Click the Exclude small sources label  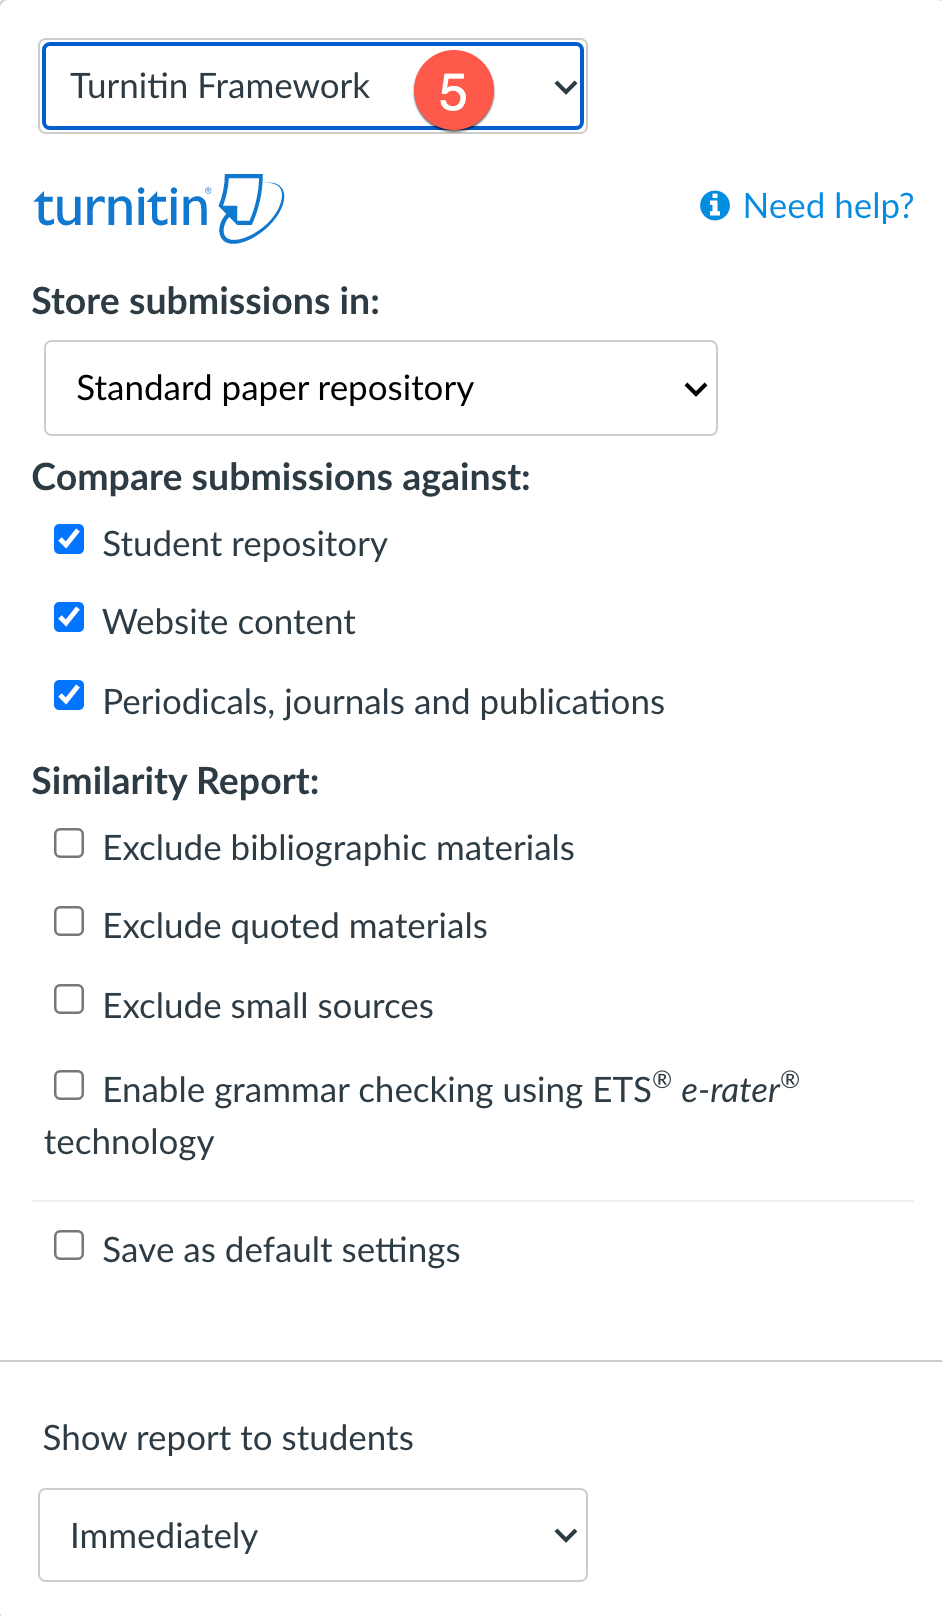click(x=268, y=1006)
